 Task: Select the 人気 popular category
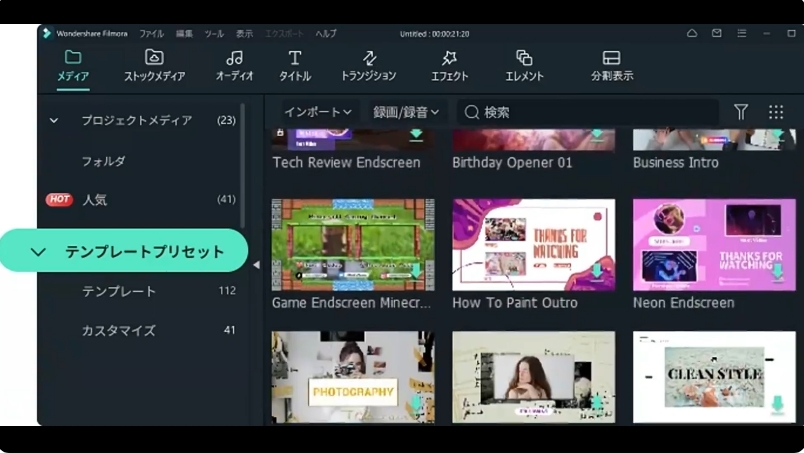95,200
